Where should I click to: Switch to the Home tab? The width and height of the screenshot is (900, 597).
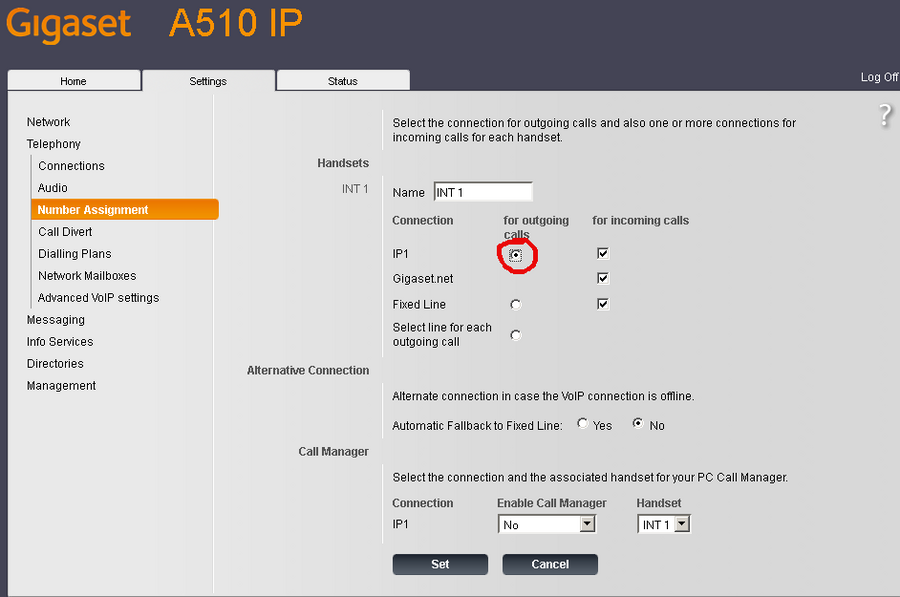point(73,81)
